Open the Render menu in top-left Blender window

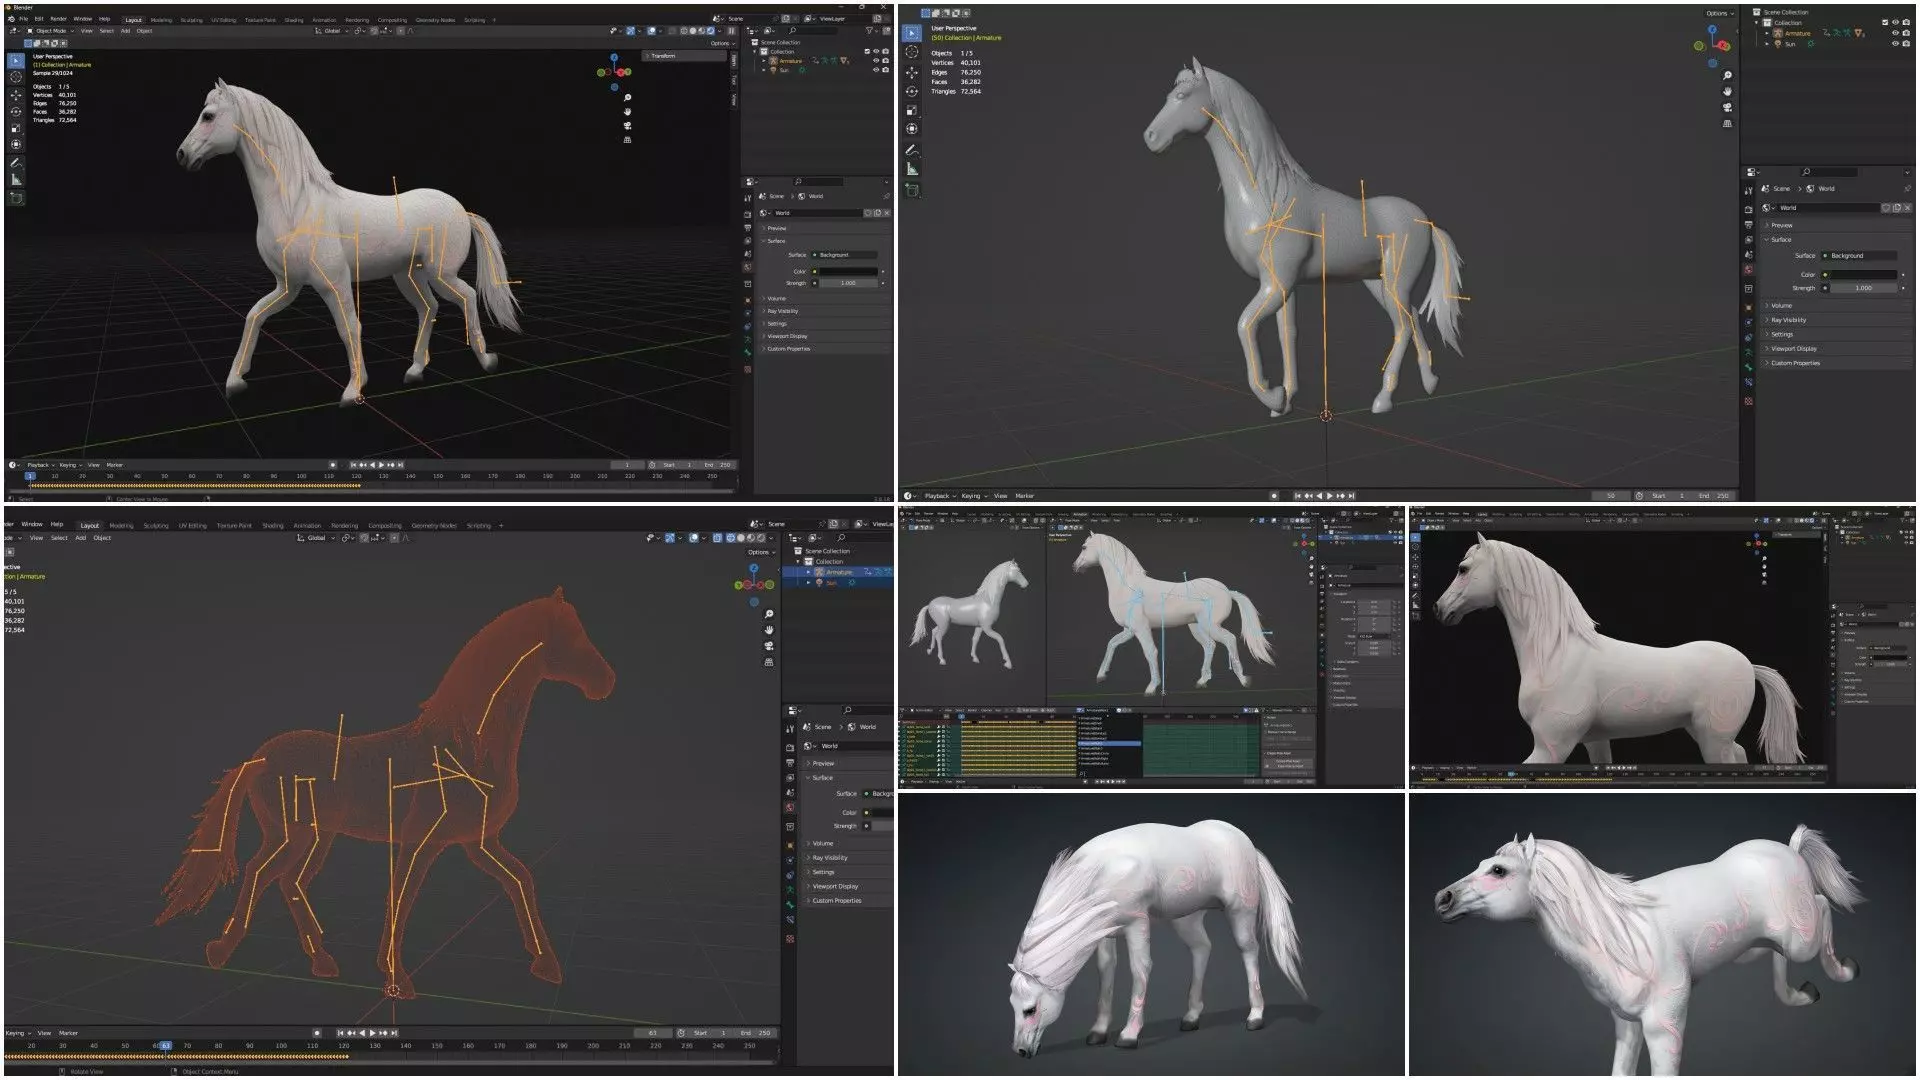click(59, 19)
